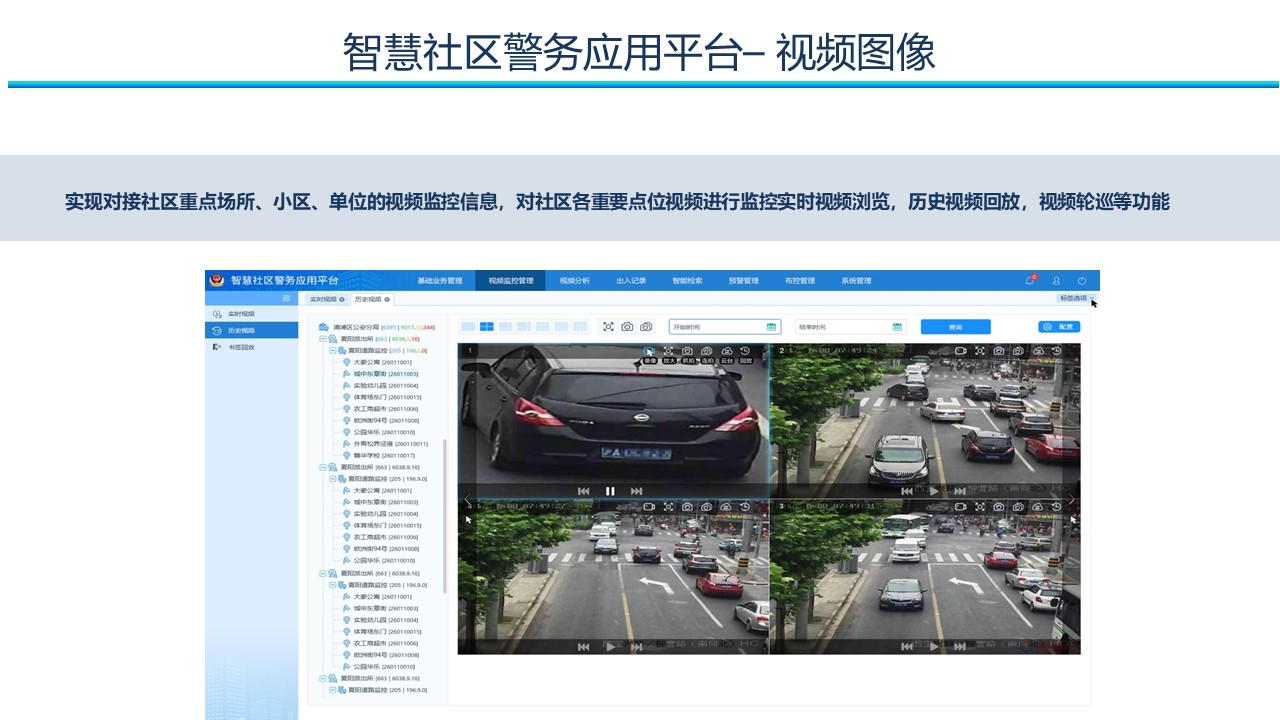
Task: Click the 回放 playback icon in pane 1
Action: [746, 352]
